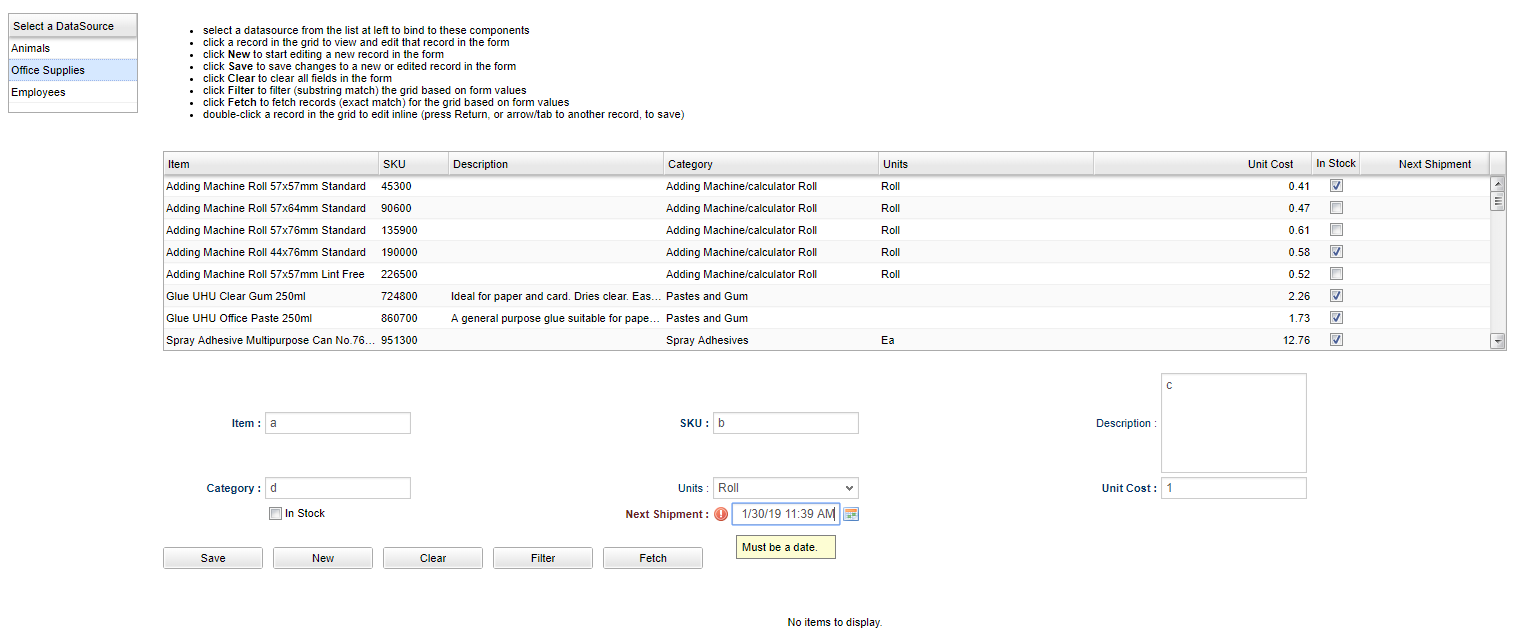Viewport: 1518px width, 636px height.
Task: Click the Fetch button
Action: 653,558
